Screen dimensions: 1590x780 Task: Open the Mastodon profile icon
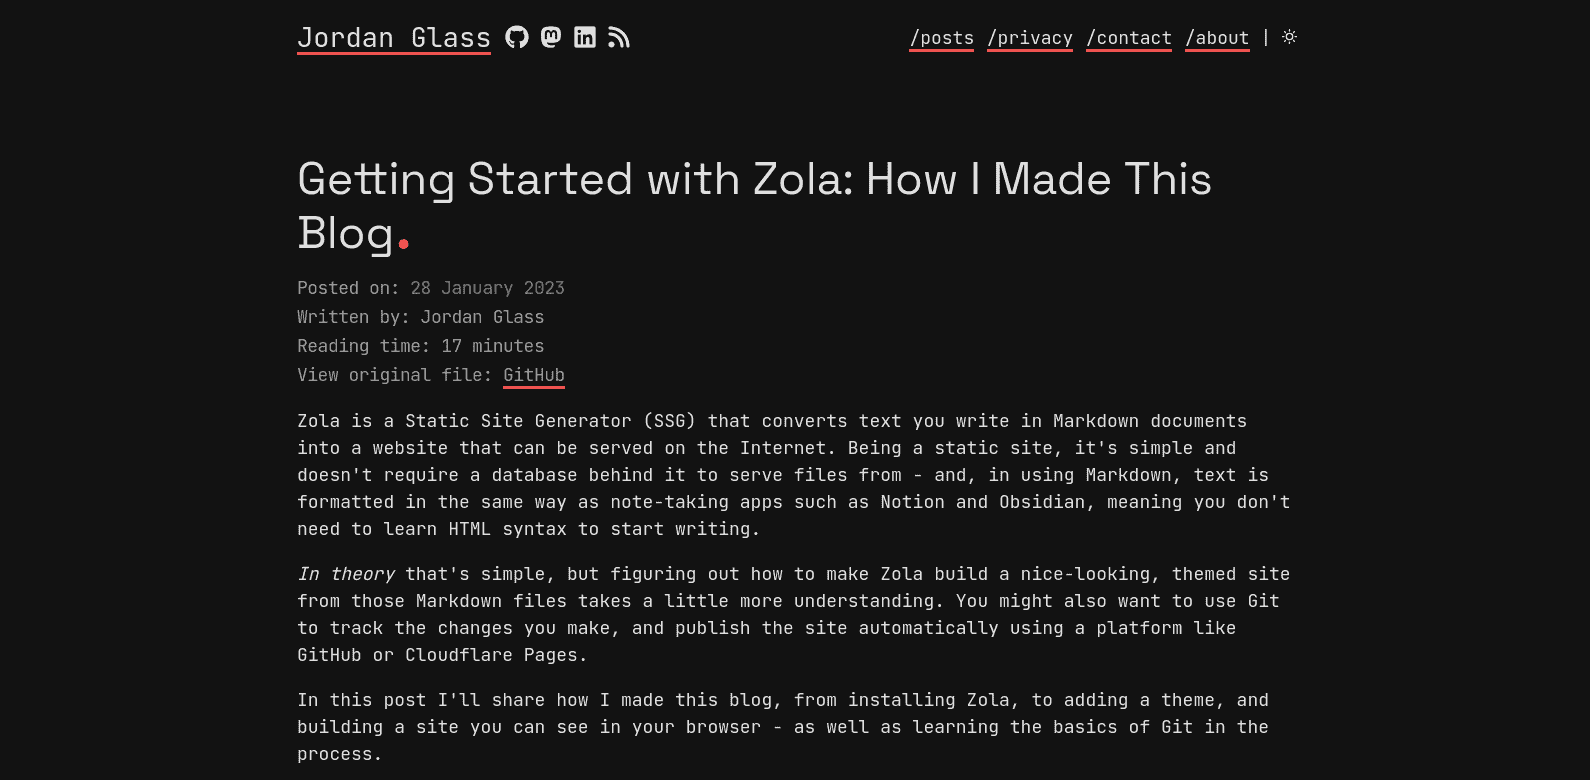[x=551, y=37]
